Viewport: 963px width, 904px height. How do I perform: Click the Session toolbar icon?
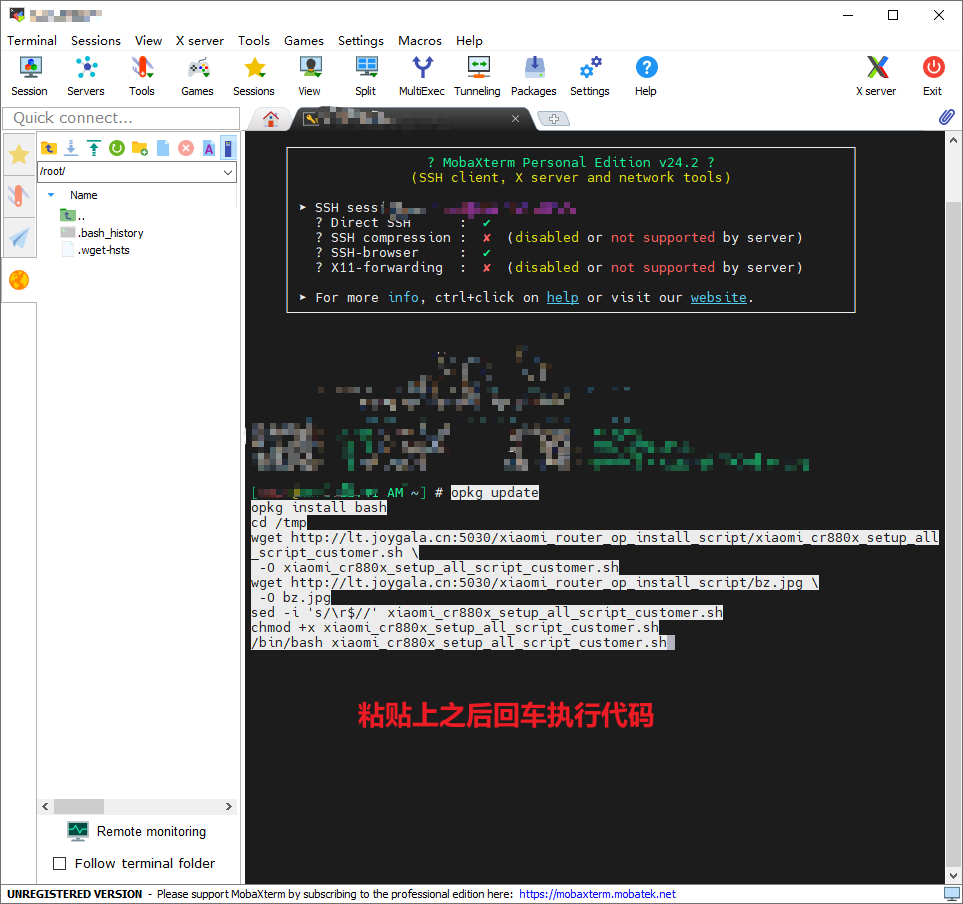click(30, 76)
